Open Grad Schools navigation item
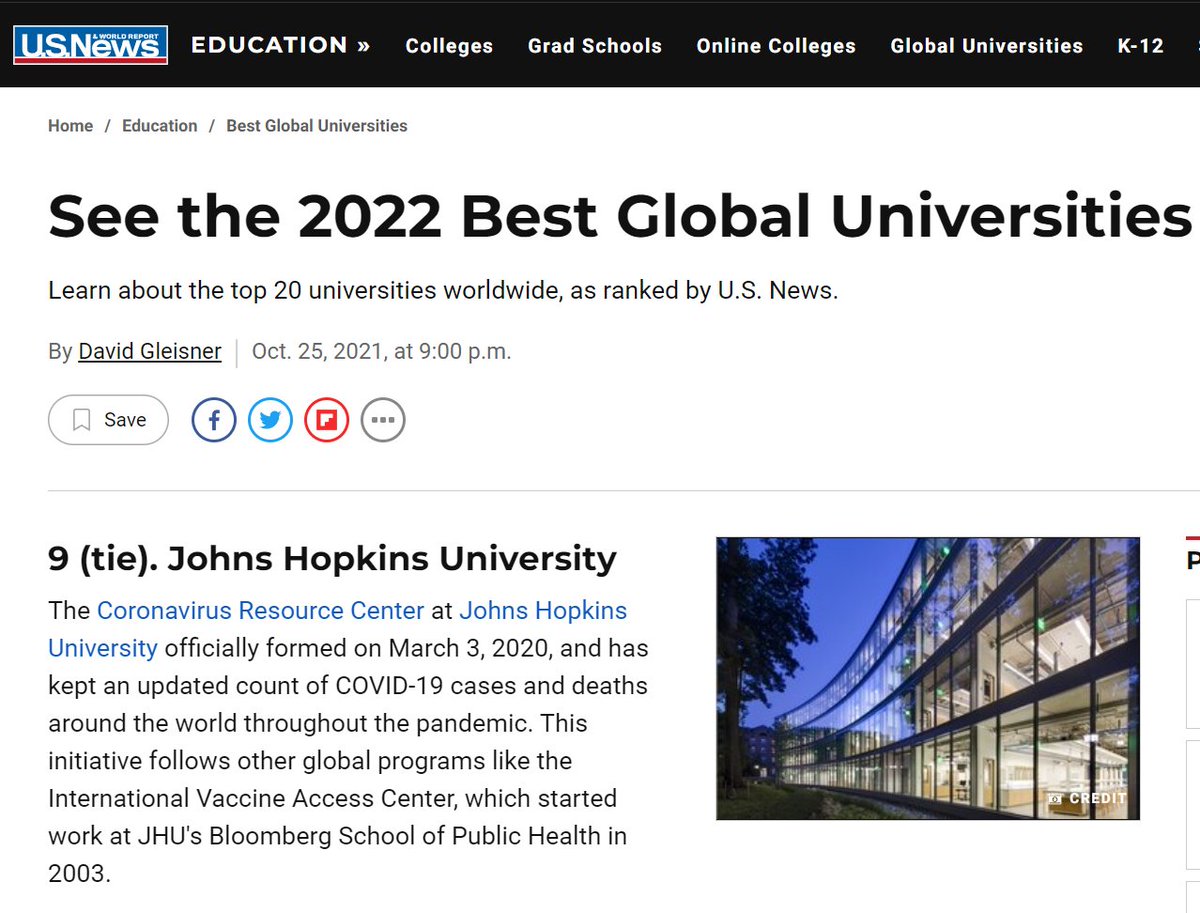 595,46
